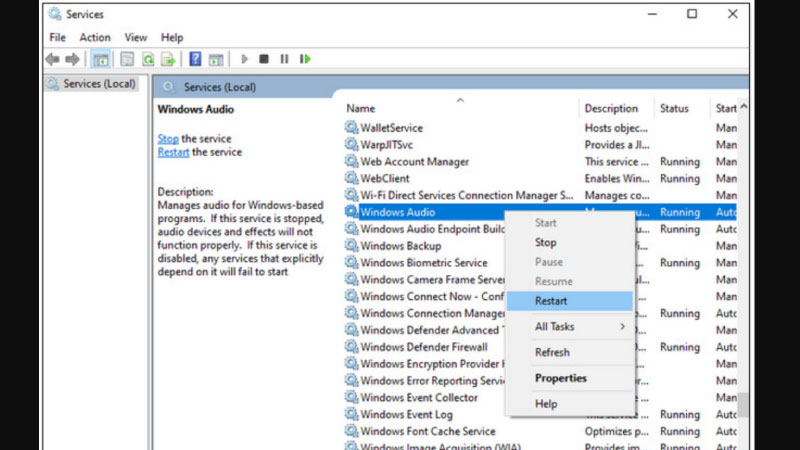Select the Windows Backup service
This screenshot has width=800, height=450.
(x=401, y=245)
